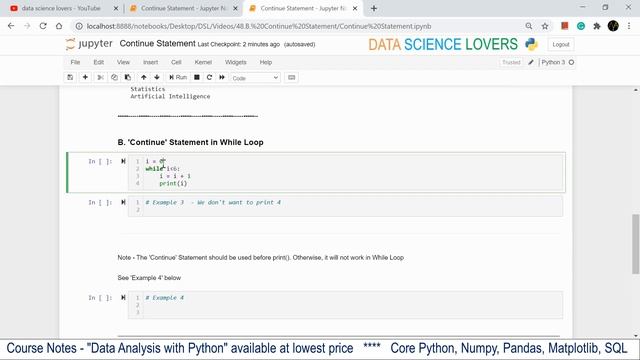Click inside the while loop code cell
Image resolution: width=640 pixels, height=360 pixels.
pyautogui.click(x=345, y=172)
